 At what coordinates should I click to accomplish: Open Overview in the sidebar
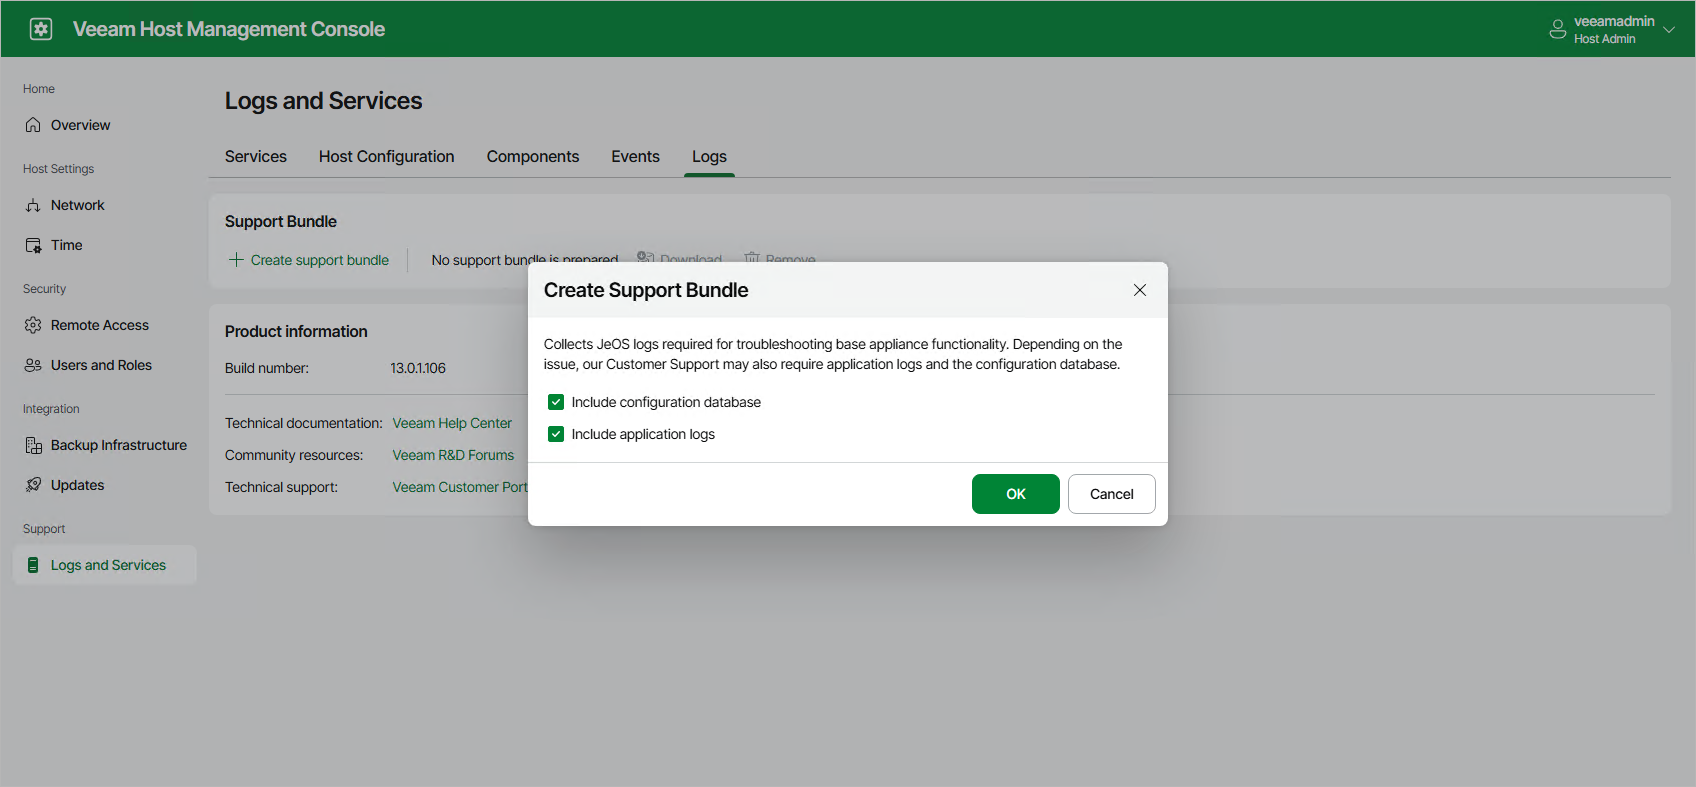(x=105, y=125)
